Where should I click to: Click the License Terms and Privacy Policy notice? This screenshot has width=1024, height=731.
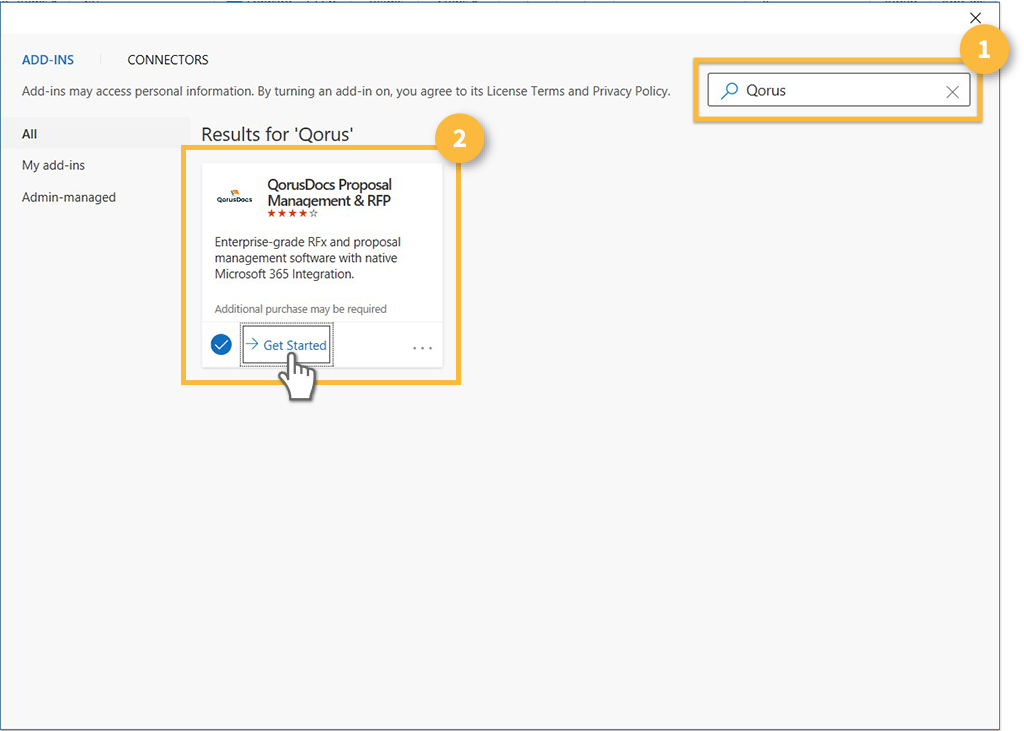tap(346, 91)
